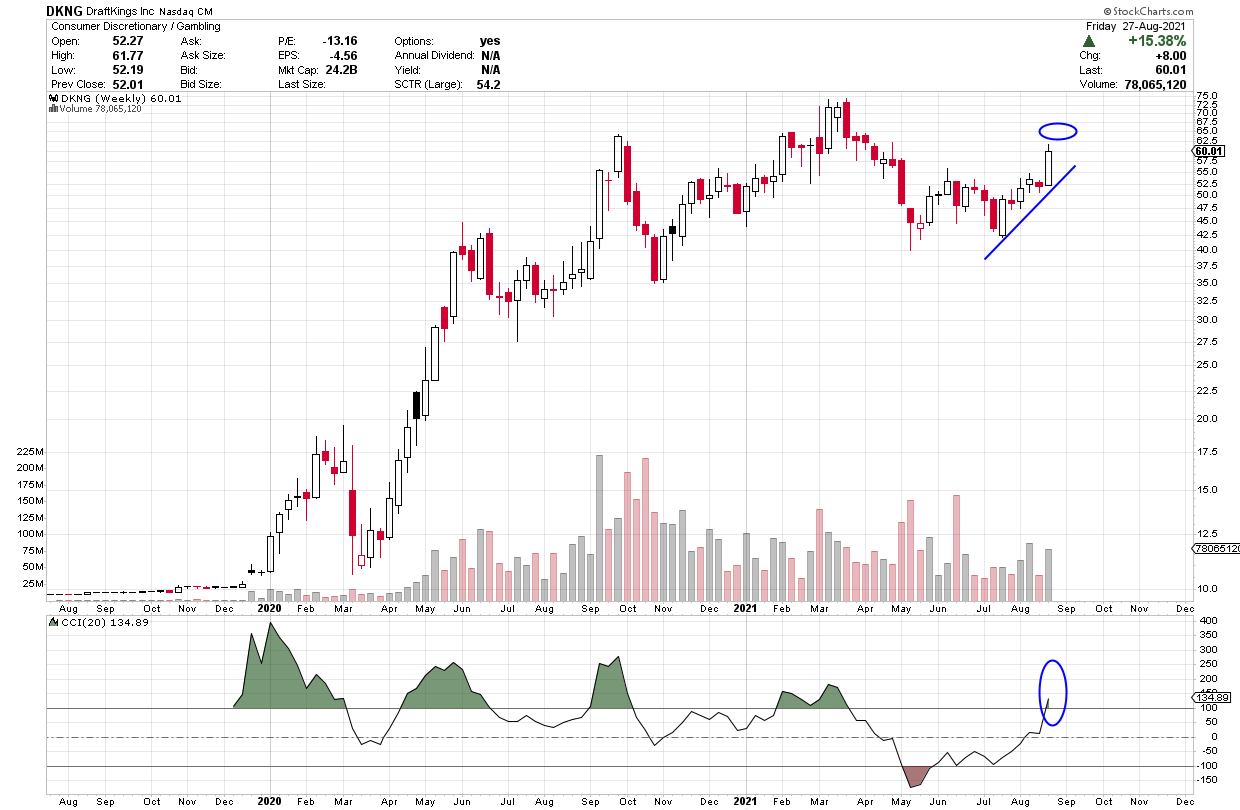Select the Mkt Cap value 24.2B

tap(342, 70)
